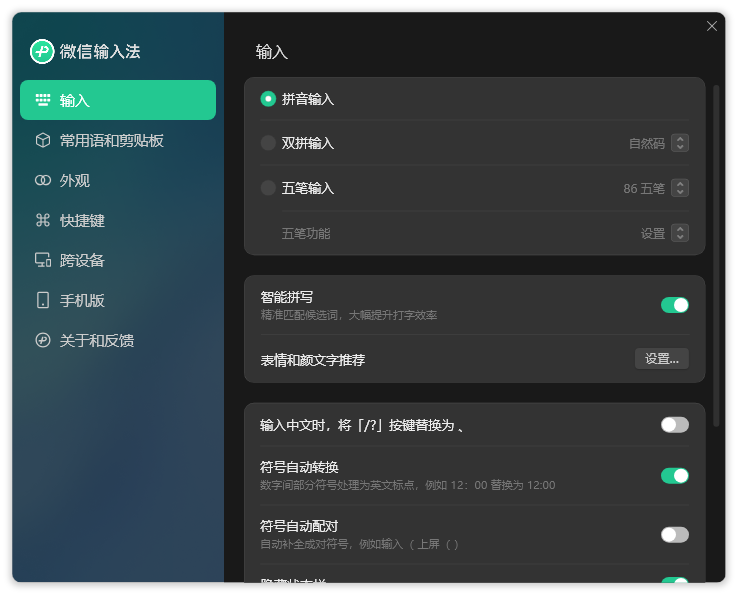Image resolution: width=738 pixels, height=595 pixels.
Task: Click the 关于和反馈 icon
Action: tap(43, 340)
